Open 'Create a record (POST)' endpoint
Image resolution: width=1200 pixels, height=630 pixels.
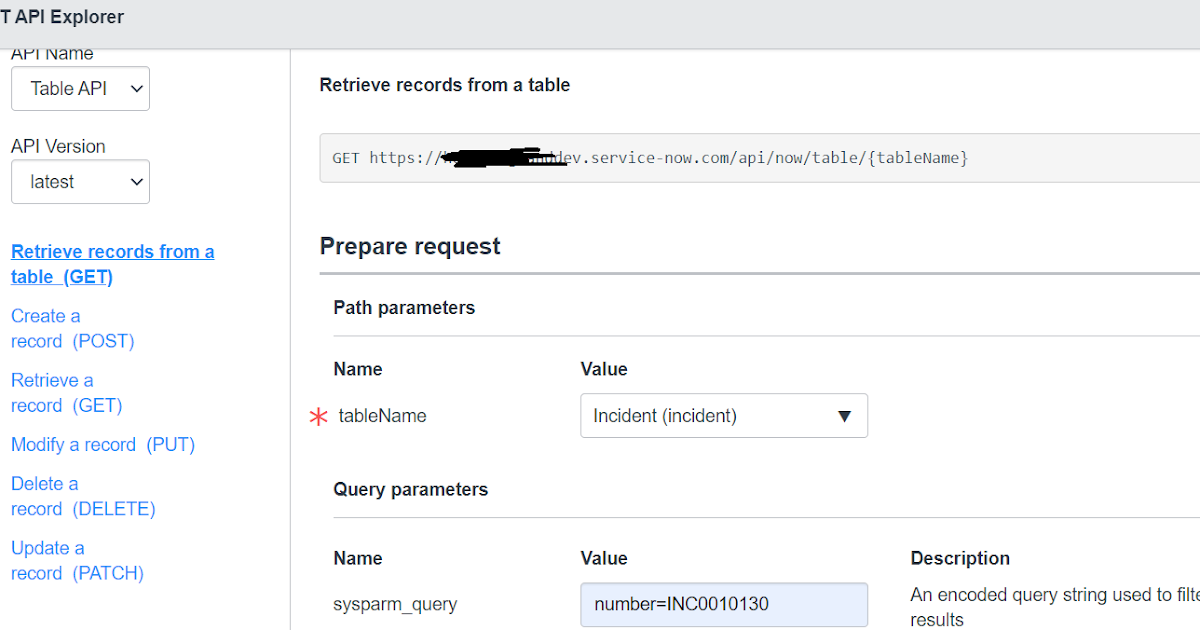pos(72,328)
